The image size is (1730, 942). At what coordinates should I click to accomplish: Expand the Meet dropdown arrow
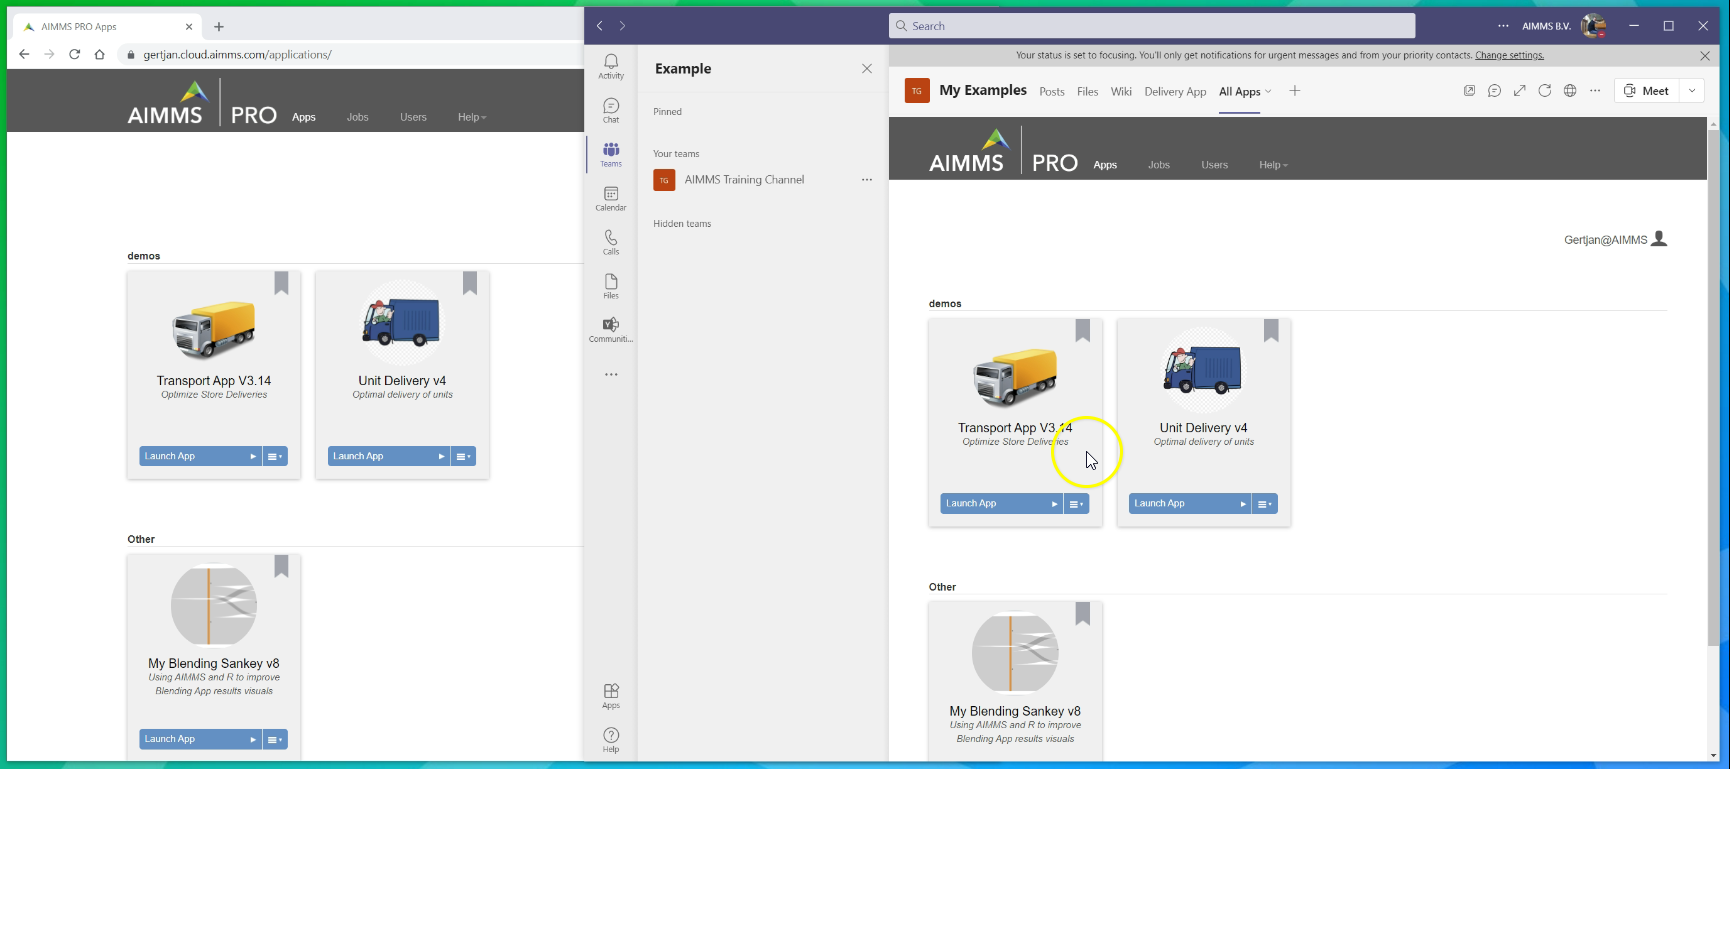pyautogui.click(x=1692, y=91)
